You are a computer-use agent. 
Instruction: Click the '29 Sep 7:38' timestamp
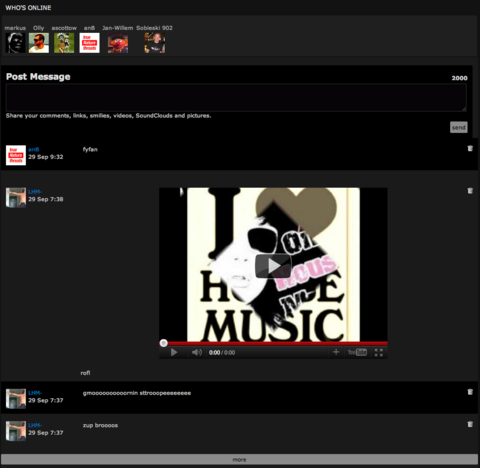46,199
